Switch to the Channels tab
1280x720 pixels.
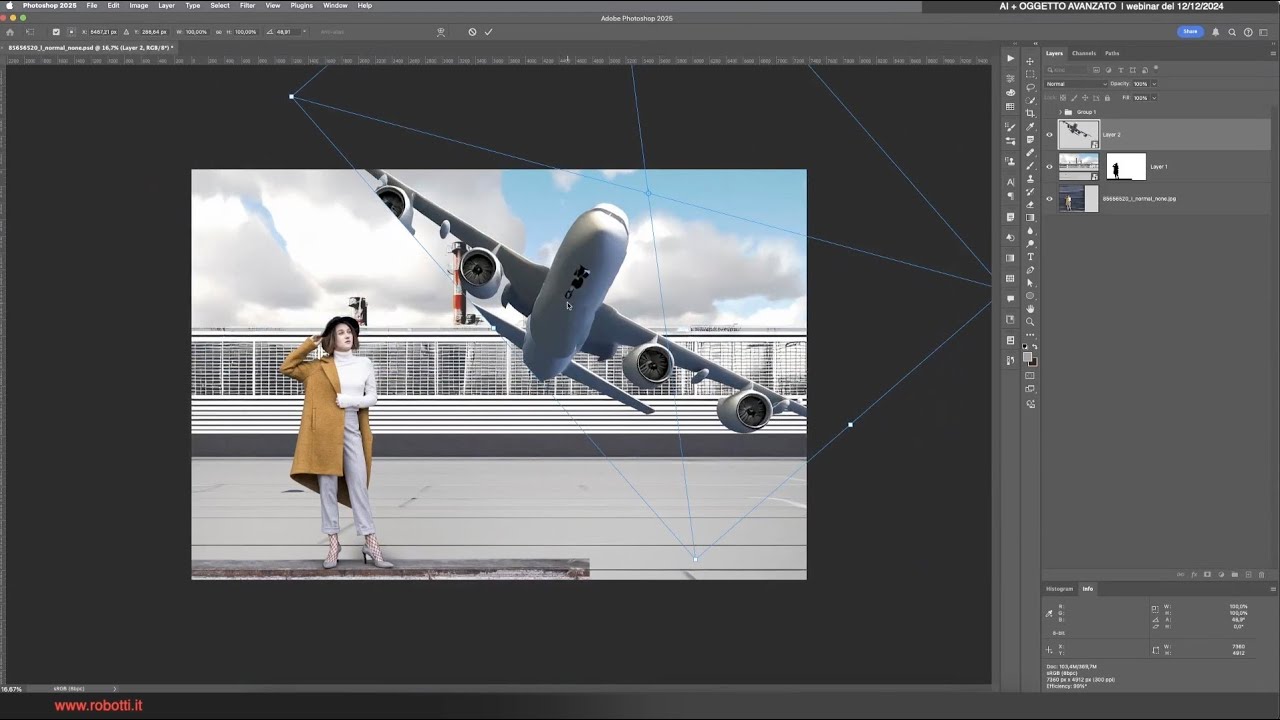click(x=1083, y=53)
